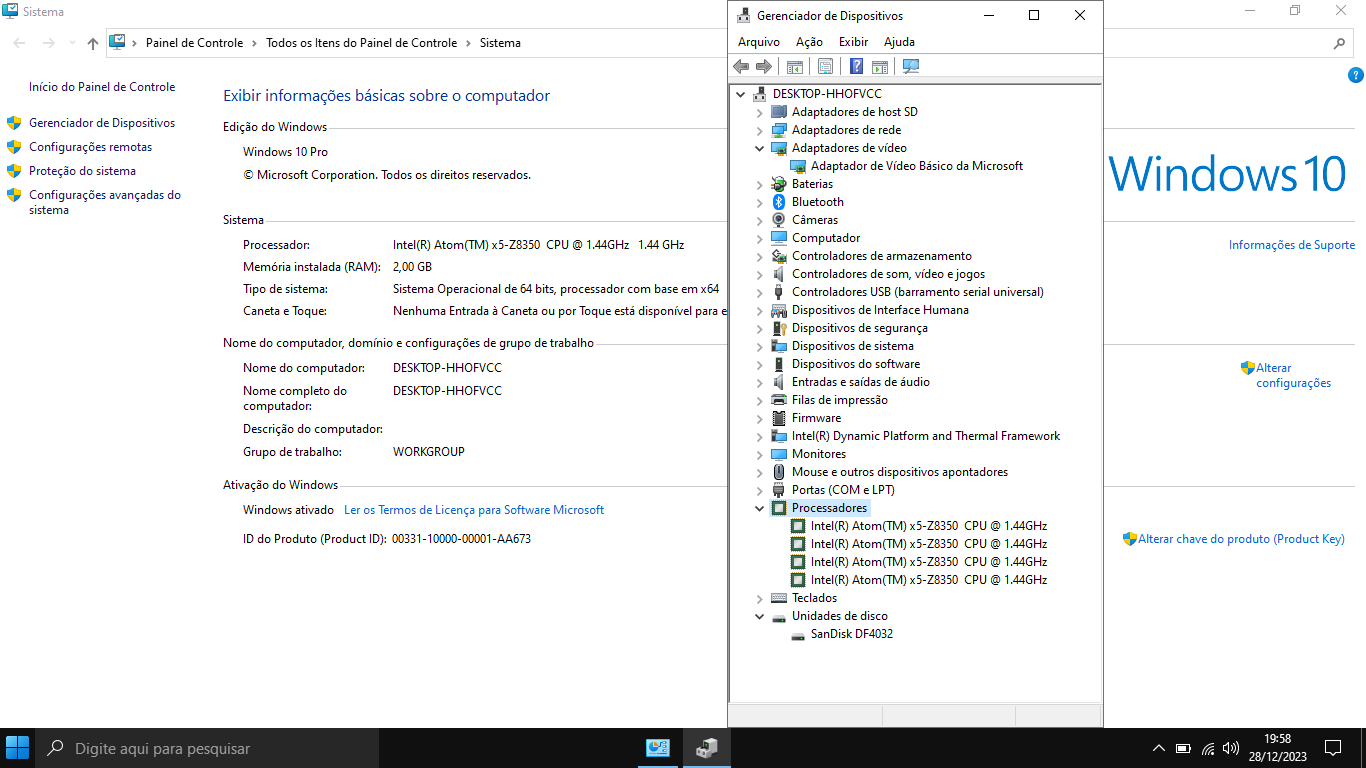Image resolution: width=1366 pixels, height=768 pixels.
Task: Open Informações de Suporte link
Action: coord(1292,245)
